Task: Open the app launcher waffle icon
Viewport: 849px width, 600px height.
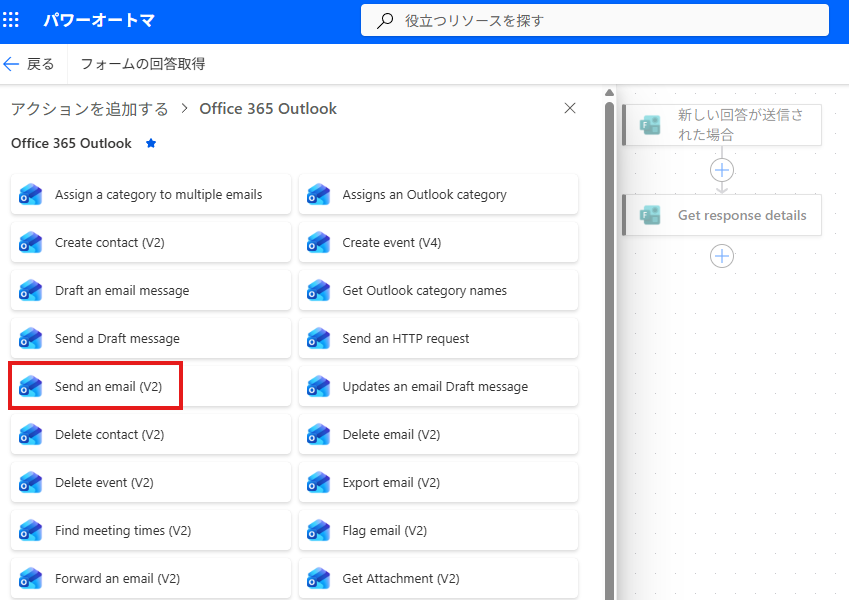Action: (11, 21)
